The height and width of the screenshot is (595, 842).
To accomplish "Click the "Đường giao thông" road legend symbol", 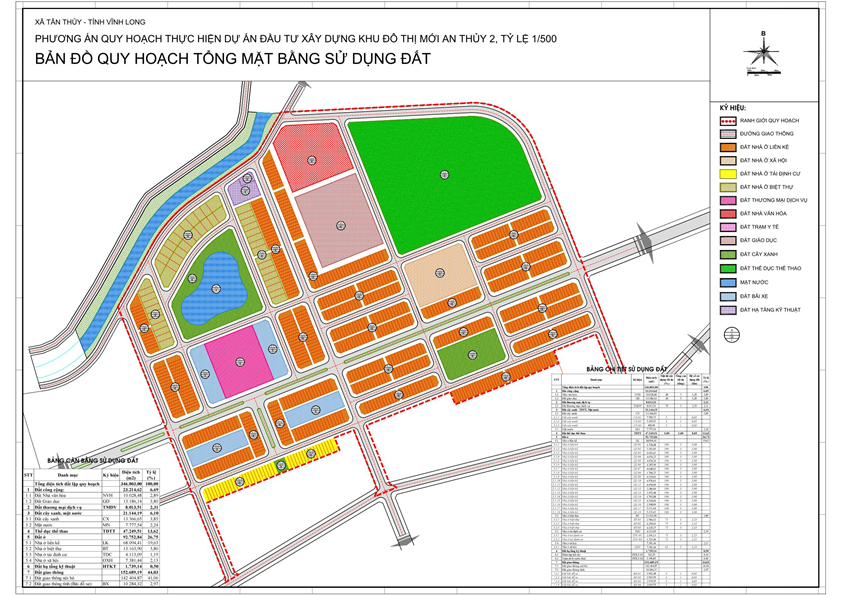I will tap(727, 135).
